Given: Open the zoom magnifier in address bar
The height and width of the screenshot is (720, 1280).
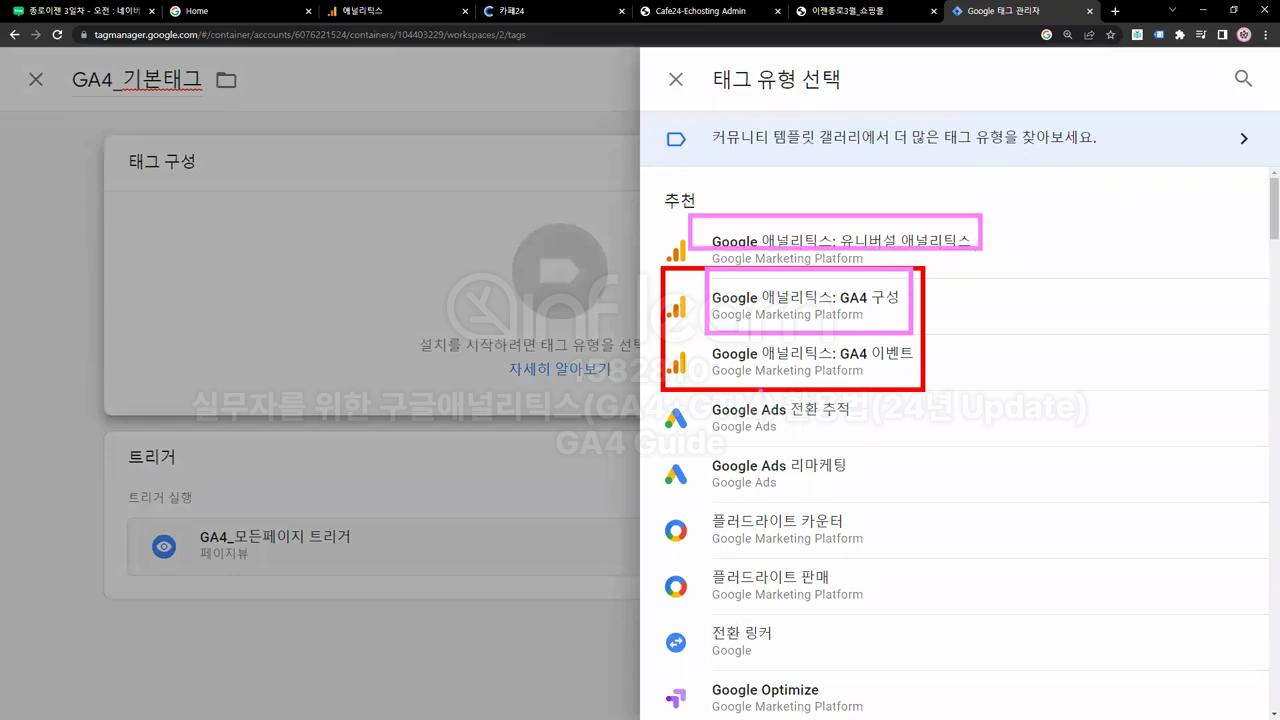Looking at the screenshot, I should point(1068,34).
